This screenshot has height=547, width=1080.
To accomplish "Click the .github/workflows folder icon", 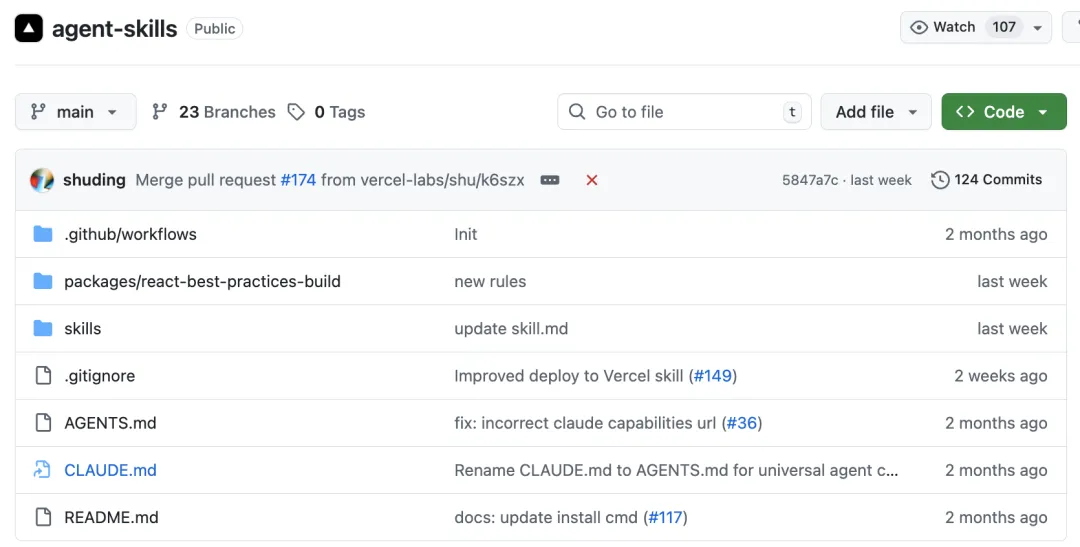I will (43, 234).
